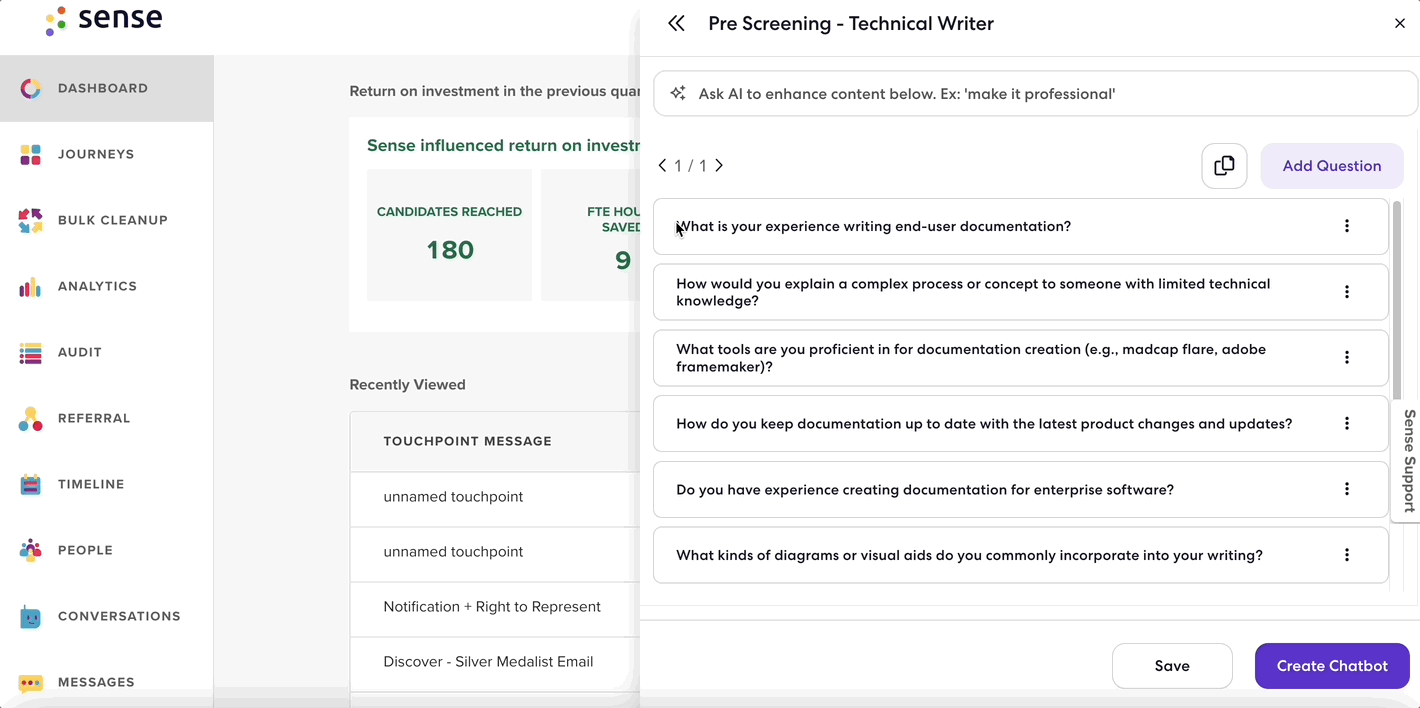1420x708 pixels.
Task: Open the Sense Support side tab
Action: point(1408,461)
